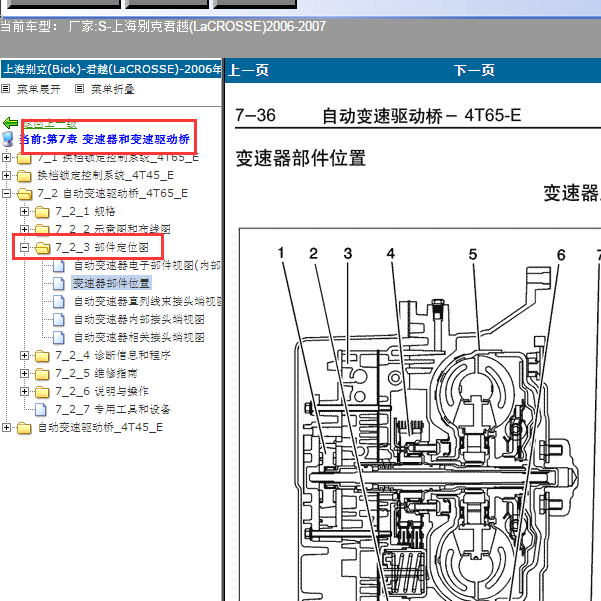Click document icon of 7_2_7 专用工具和设备
Screen dimensions: 601x601
(x=41, y=410)
